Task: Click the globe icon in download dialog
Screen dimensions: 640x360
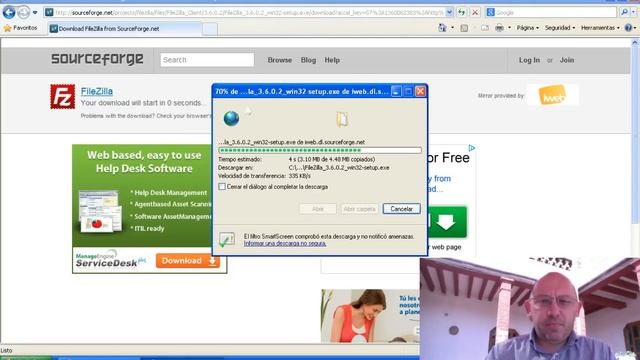Action: tap(231, 118)
